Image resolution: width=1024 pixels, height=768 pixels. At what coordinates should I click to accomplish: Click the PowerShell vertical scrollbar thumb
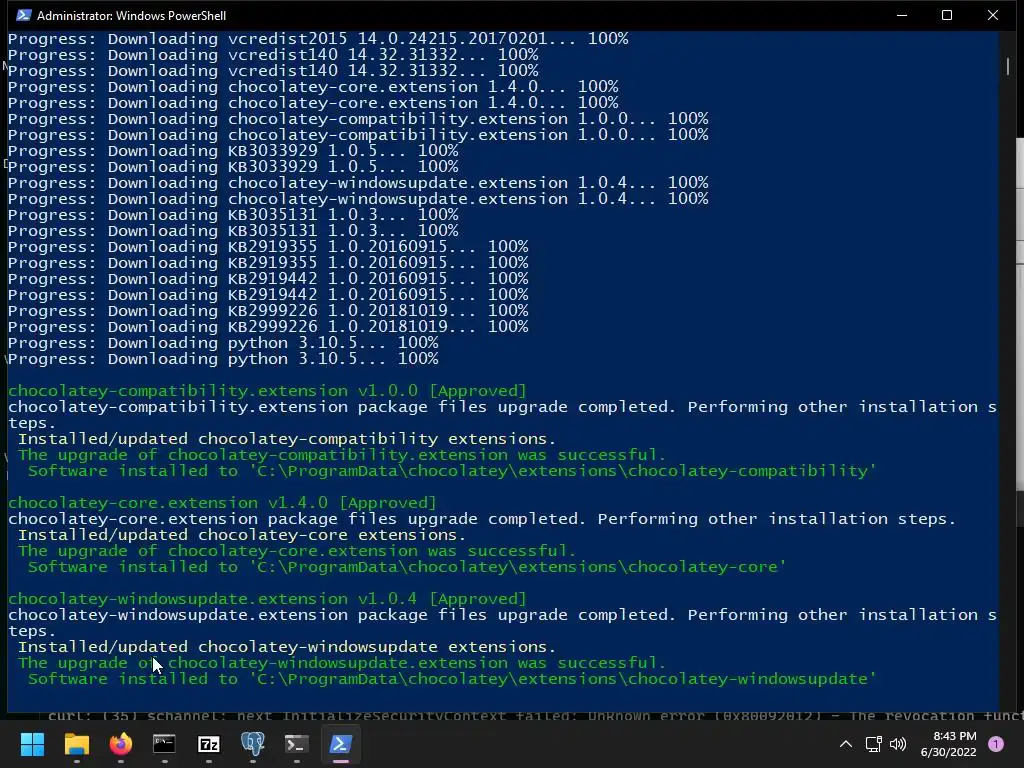[1008, 66]
